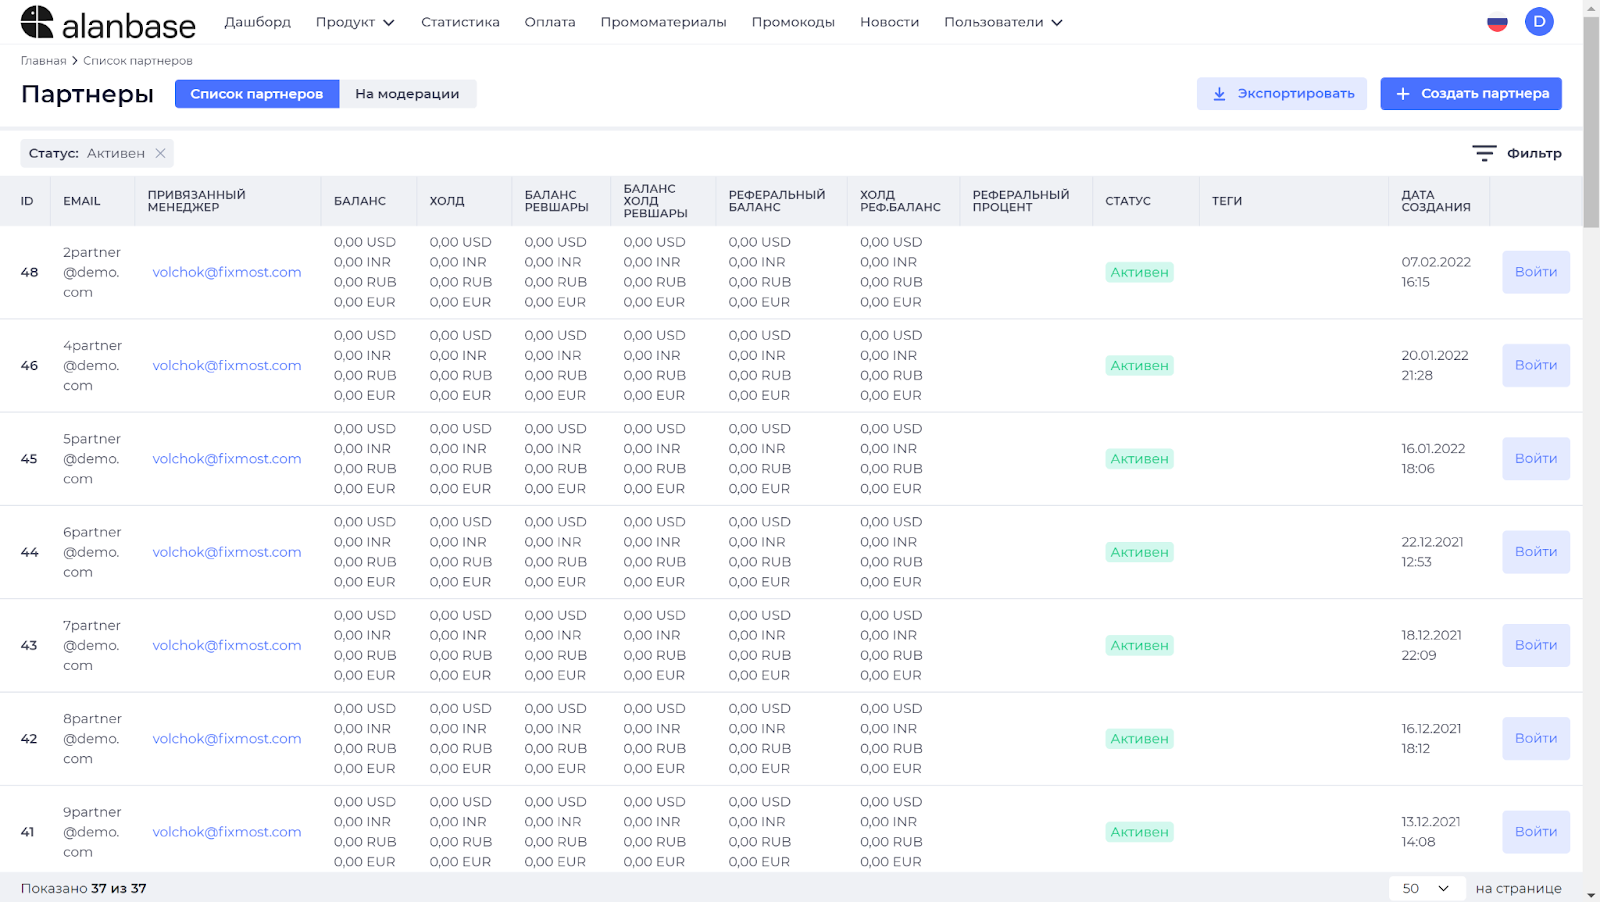This screenshot has width=1600, height=902.
Task: Open the user avatar D menu
Action: pyautogui.click(x=1539, y=21)
